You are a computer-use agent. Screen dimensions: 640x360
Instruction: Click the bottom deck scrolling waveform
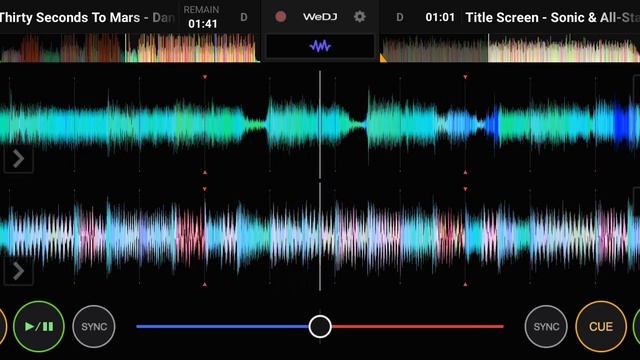320,237
